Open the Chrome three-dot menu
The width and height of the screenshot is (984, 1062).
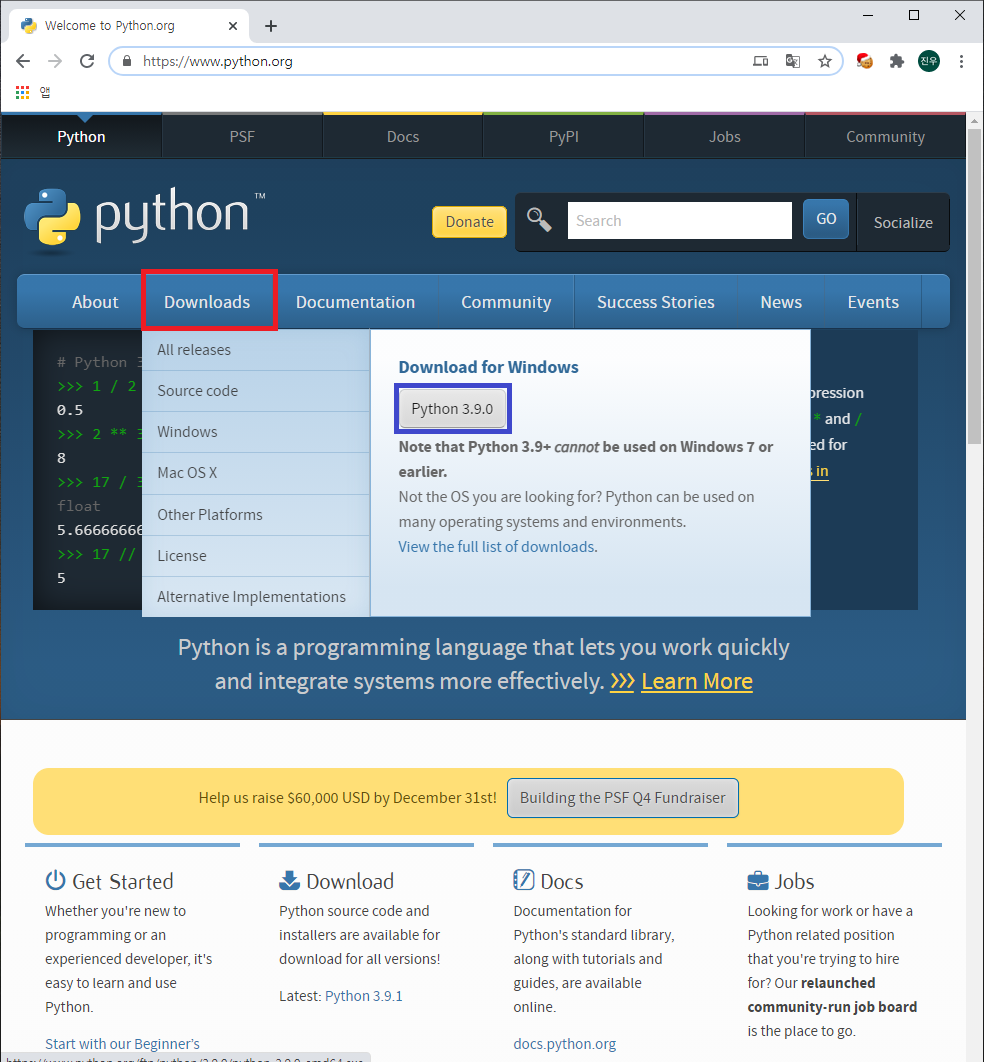pyautogui.click(x=961, y=62)
